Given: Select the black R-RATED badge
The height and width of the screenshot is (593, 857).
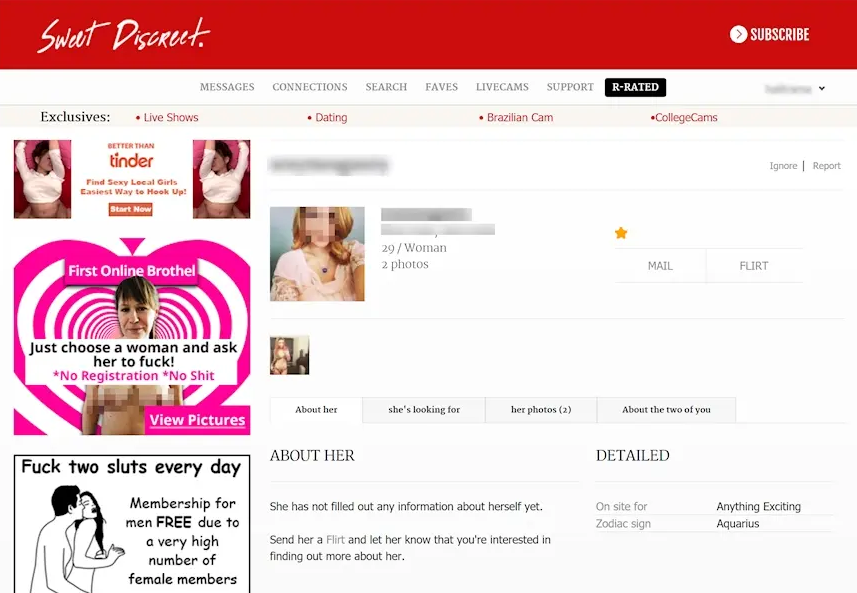Looking at the screenshot, I should (x=635, y=87).
